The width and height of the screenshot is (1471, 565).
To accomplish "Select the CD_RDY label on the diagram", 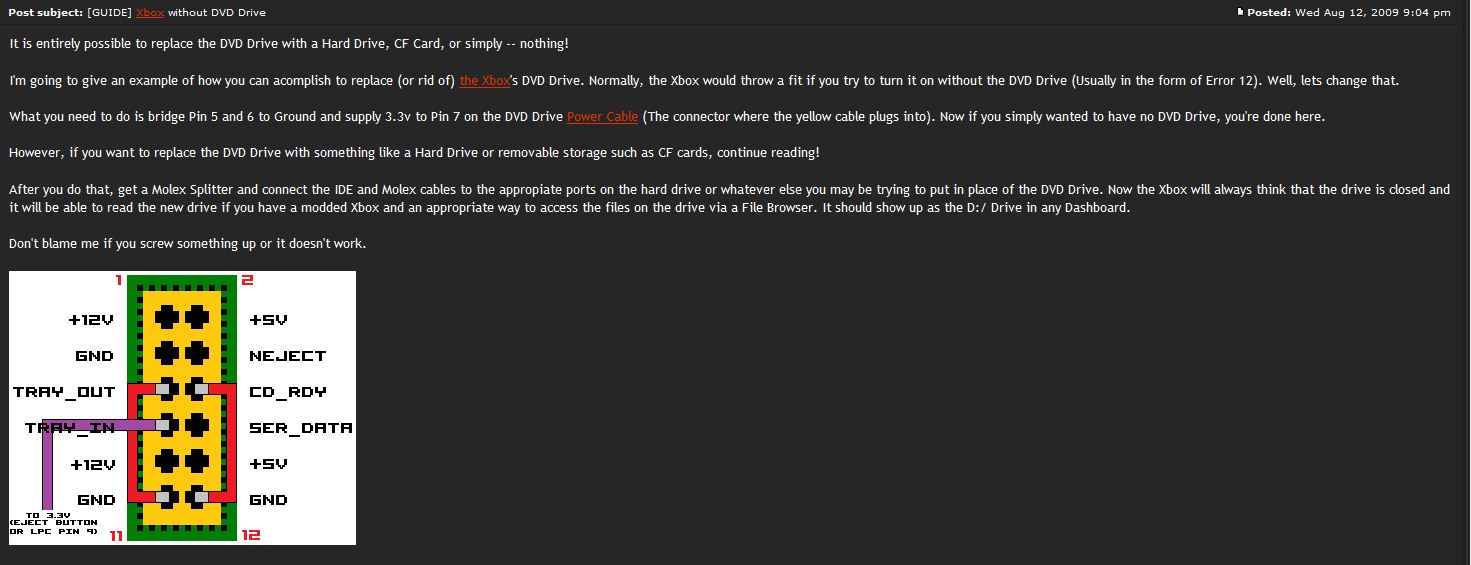I will [288, 392].
